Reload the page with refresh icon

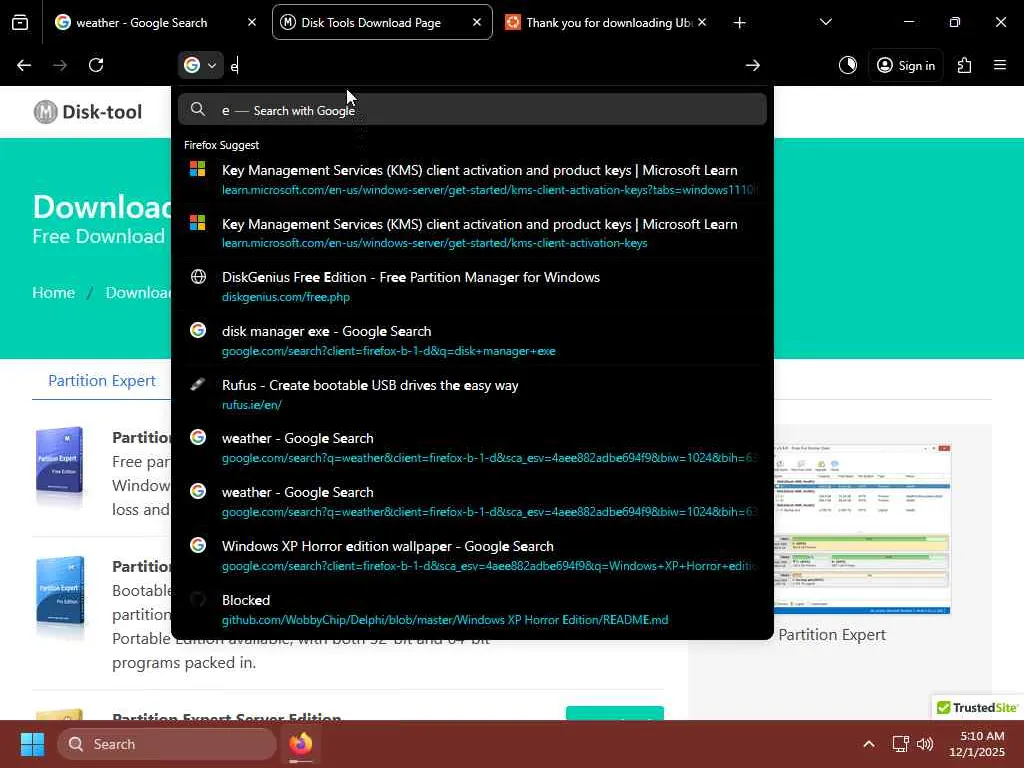(x=96, y=65)
